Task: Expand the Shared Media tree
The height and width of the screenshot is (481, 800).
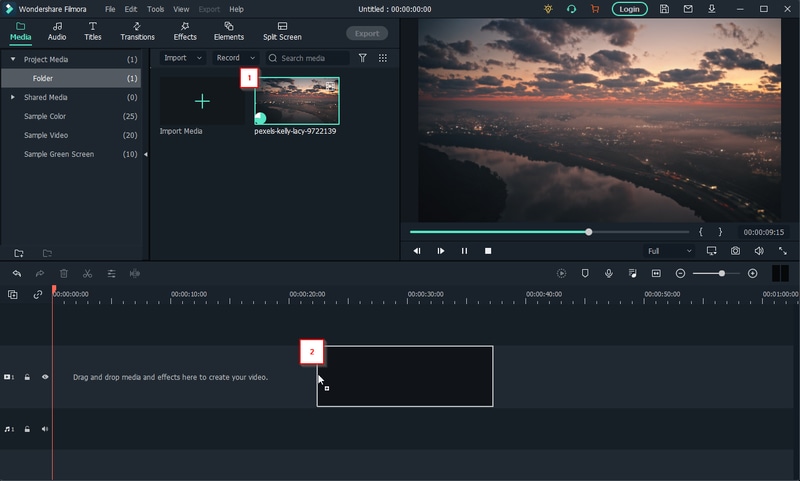Action: (x=13, y=97)
